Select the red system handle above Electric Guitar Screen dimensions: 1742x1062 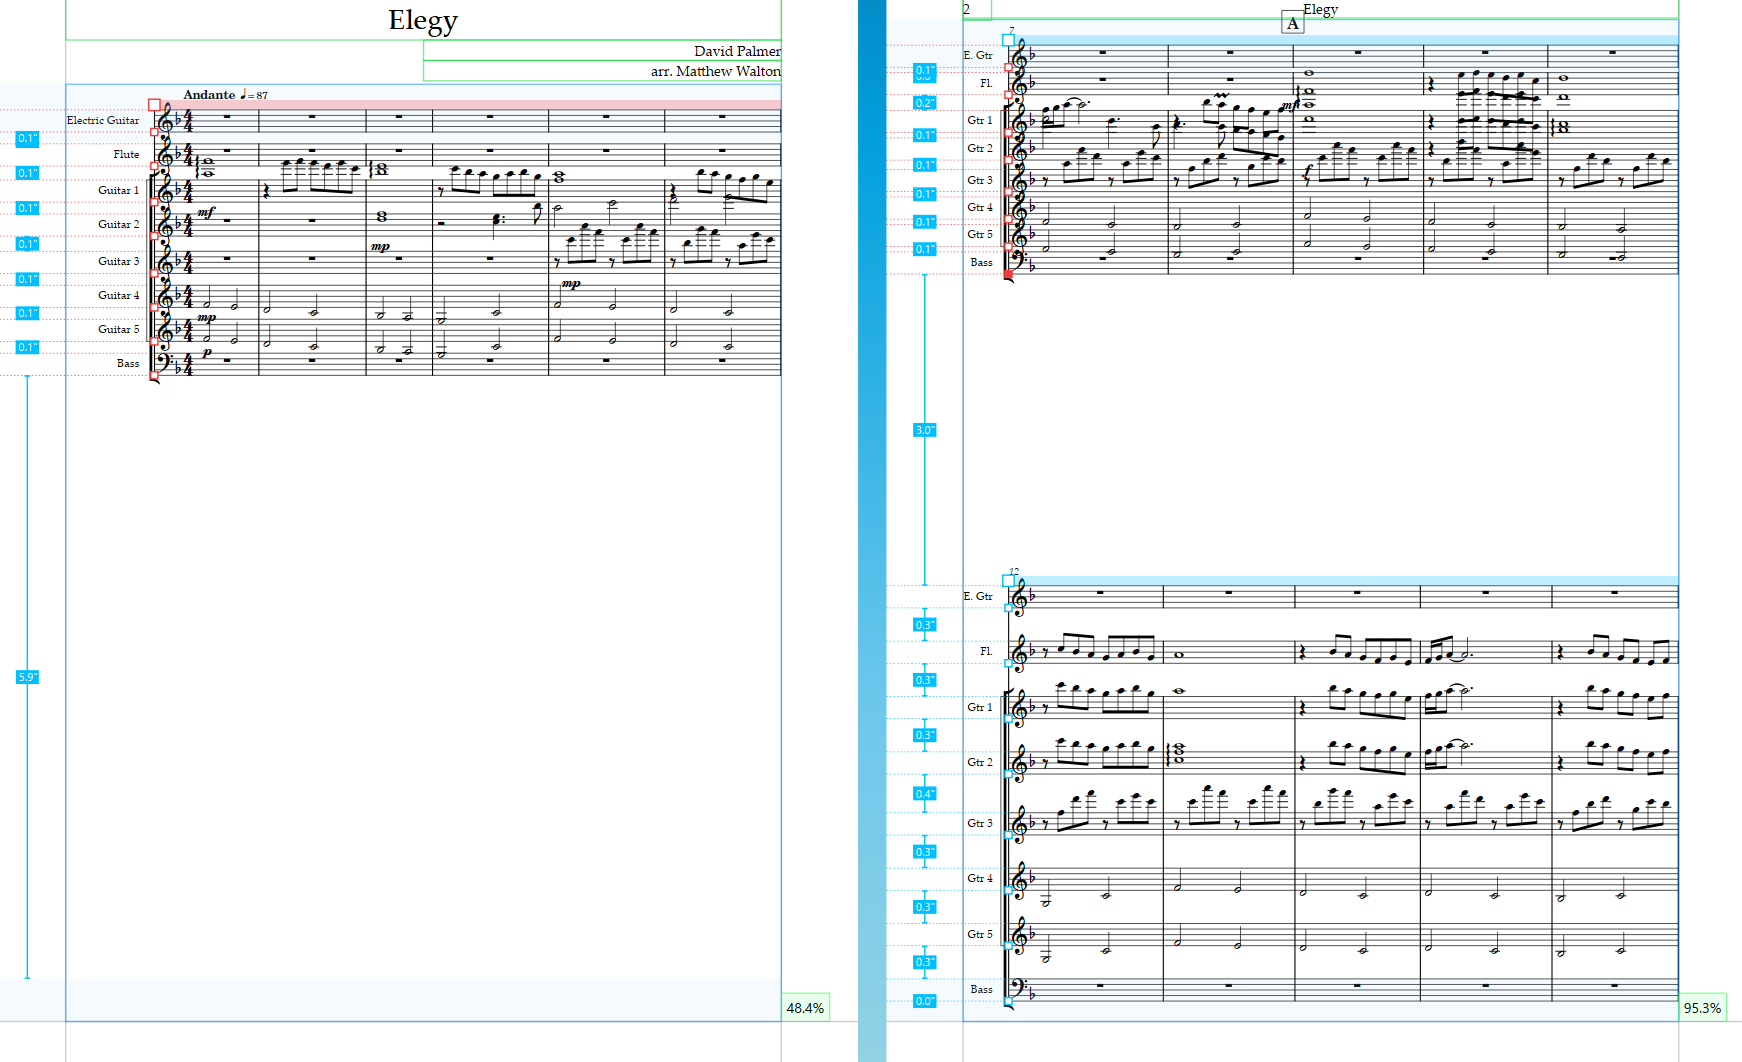tap(154, 104)
